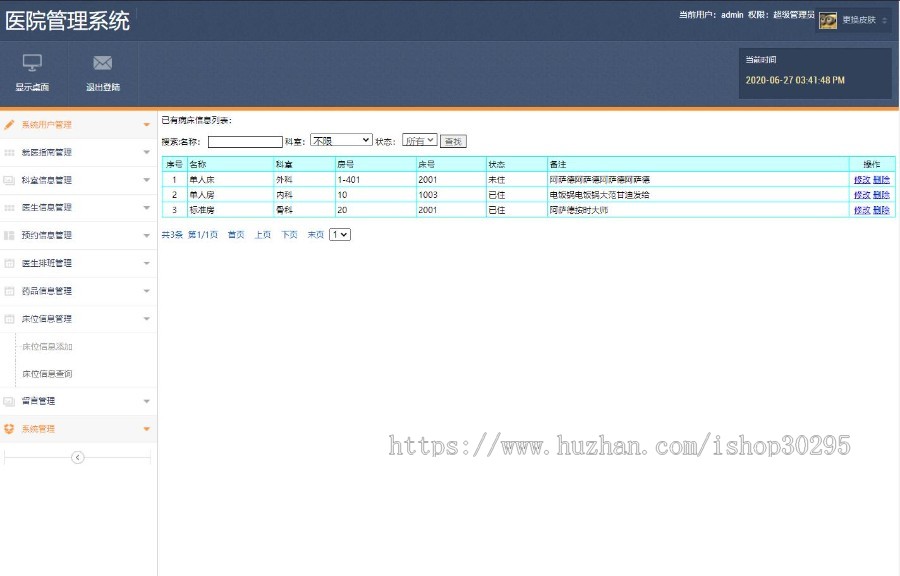Go to 末页 last page link
Image resolution: width=900 pixels, height=576 pixels.
pyautogui.click(x=316, y=235)
